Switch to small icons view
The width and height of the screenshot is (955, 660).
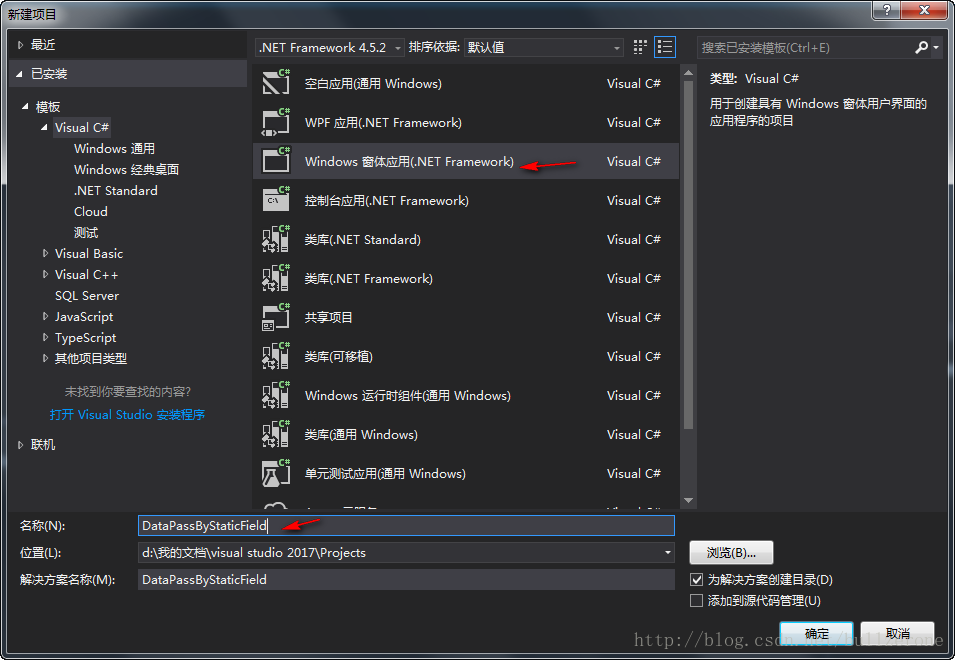[x=640, y=47]
